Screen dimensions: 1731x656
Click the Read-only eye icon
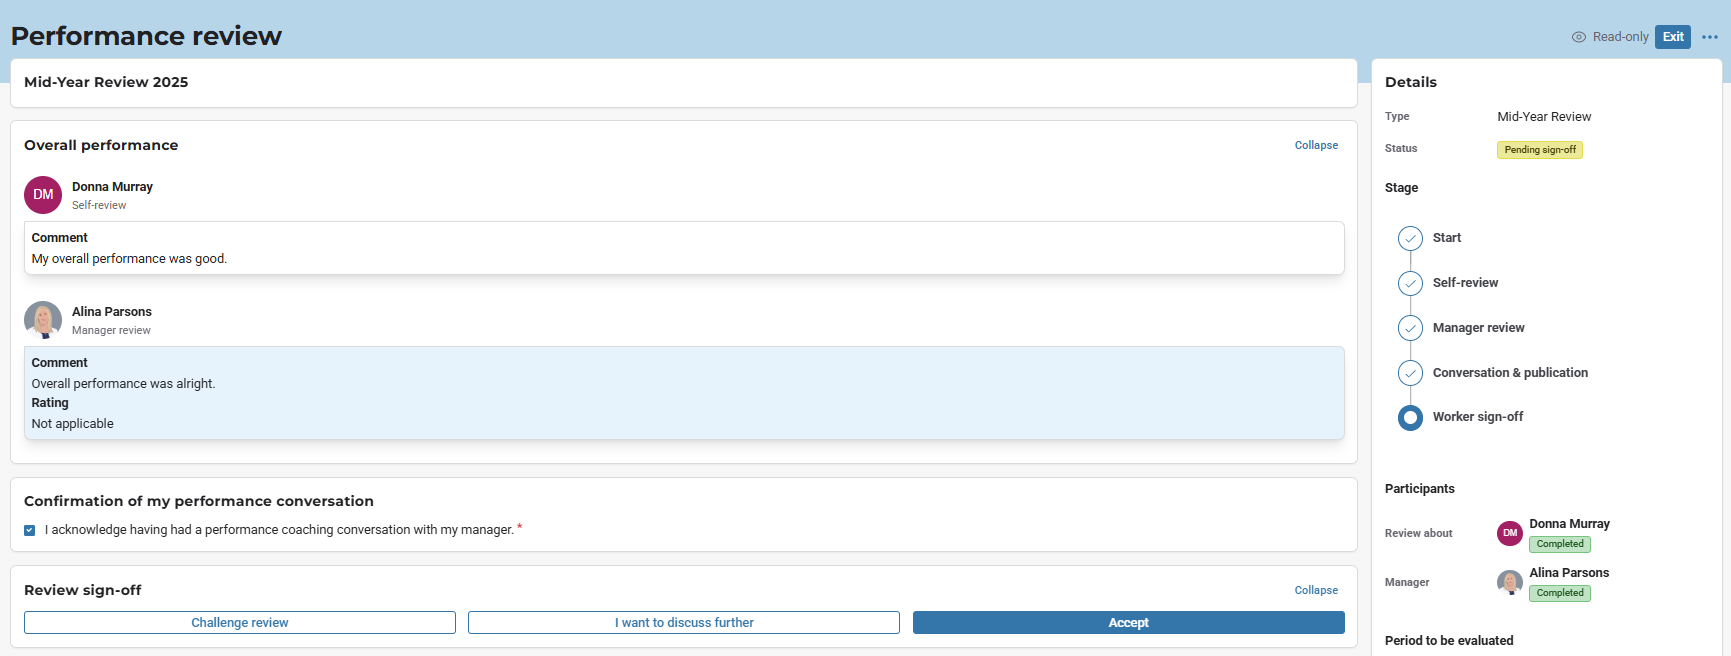[x=1579, y=37]
